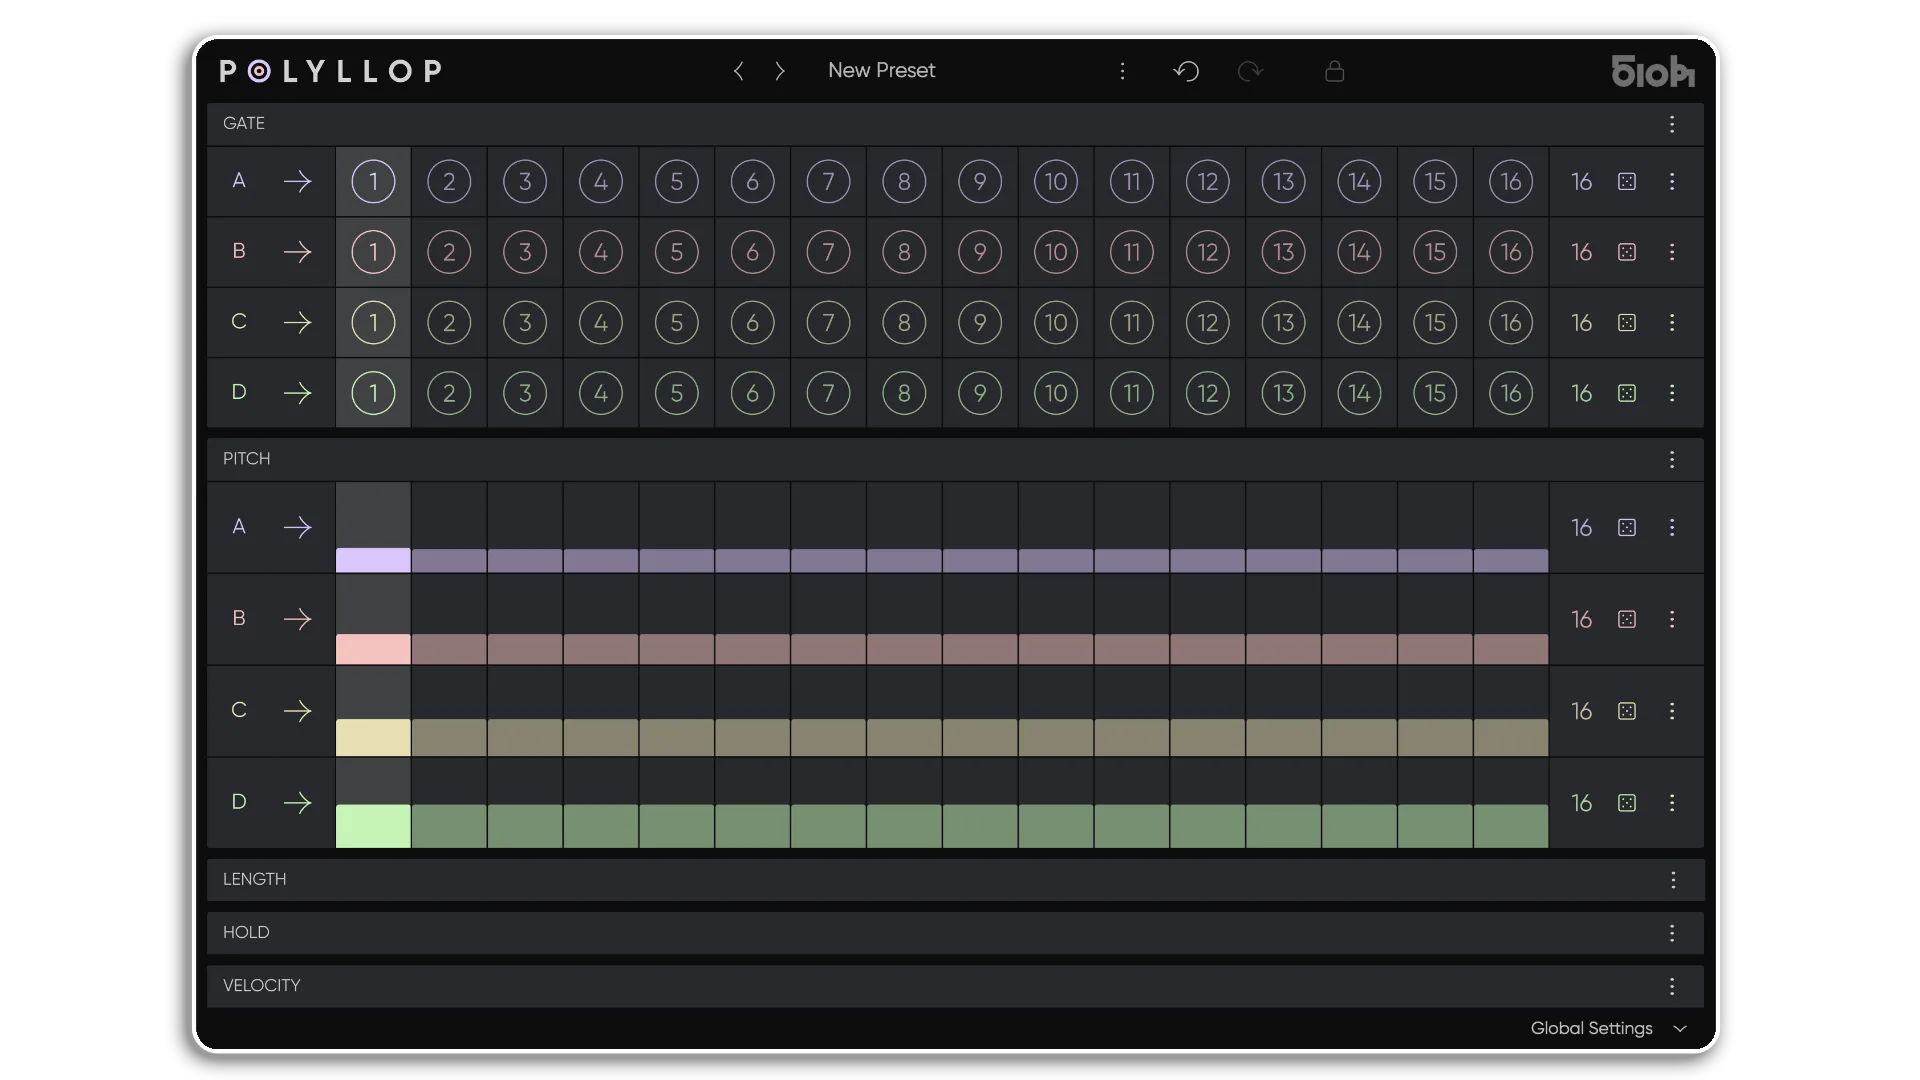Set Gate row D length value 16

click(x=1581, y=393)
